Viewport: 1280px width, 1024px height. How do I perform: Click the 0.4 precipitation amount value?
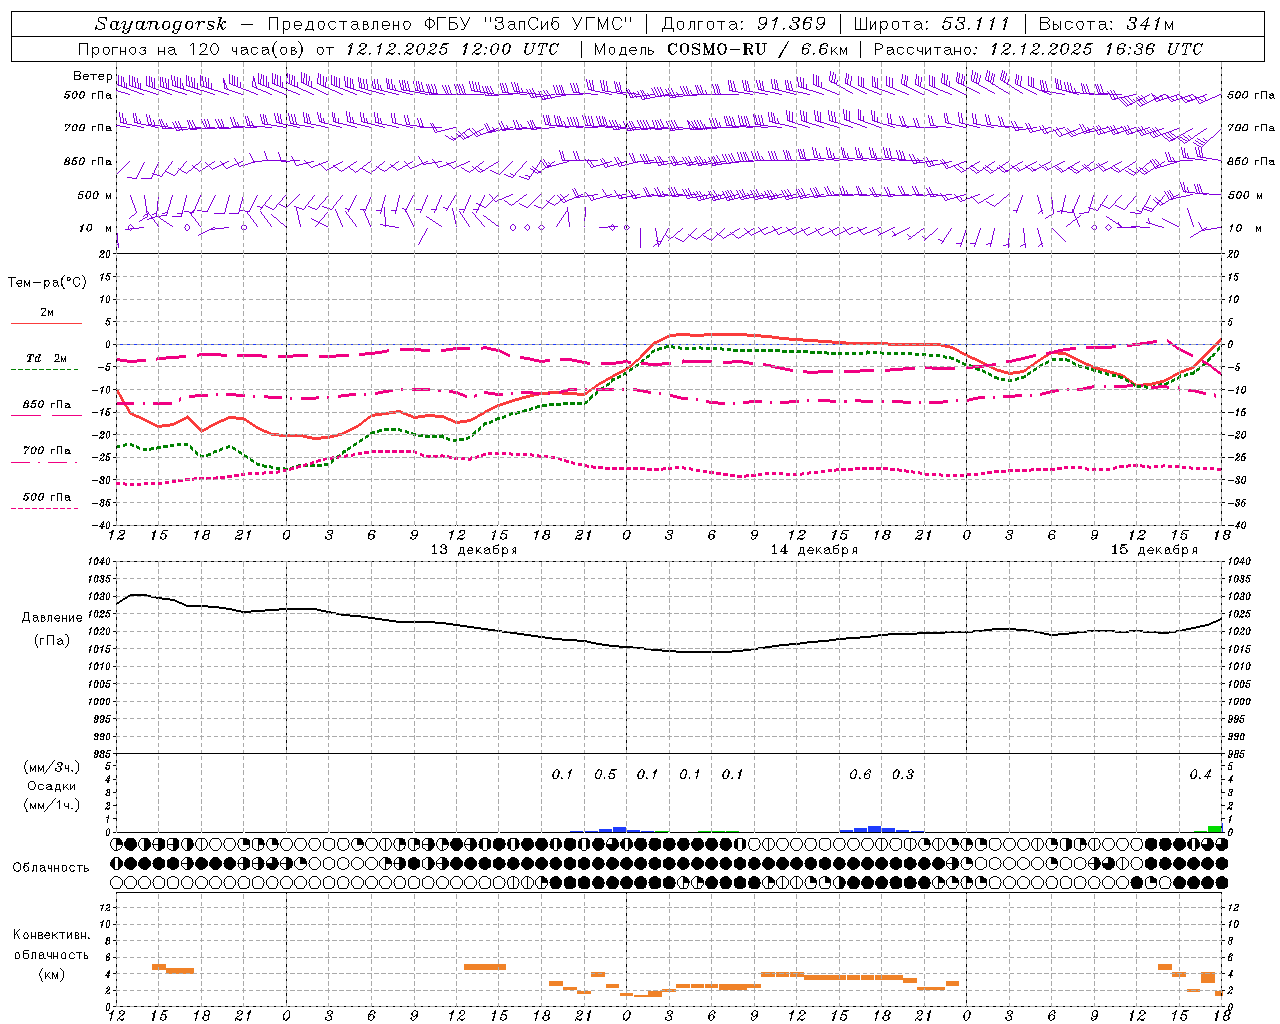click(x=1200, y=775)
